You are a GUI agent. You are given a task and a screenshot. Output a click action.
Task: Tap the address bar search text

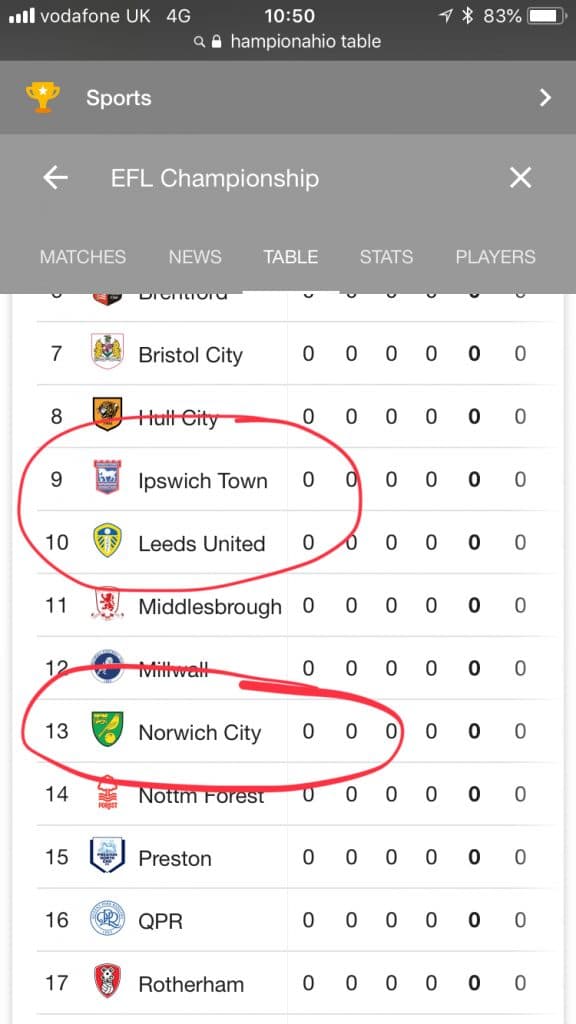tap(306, 41)
